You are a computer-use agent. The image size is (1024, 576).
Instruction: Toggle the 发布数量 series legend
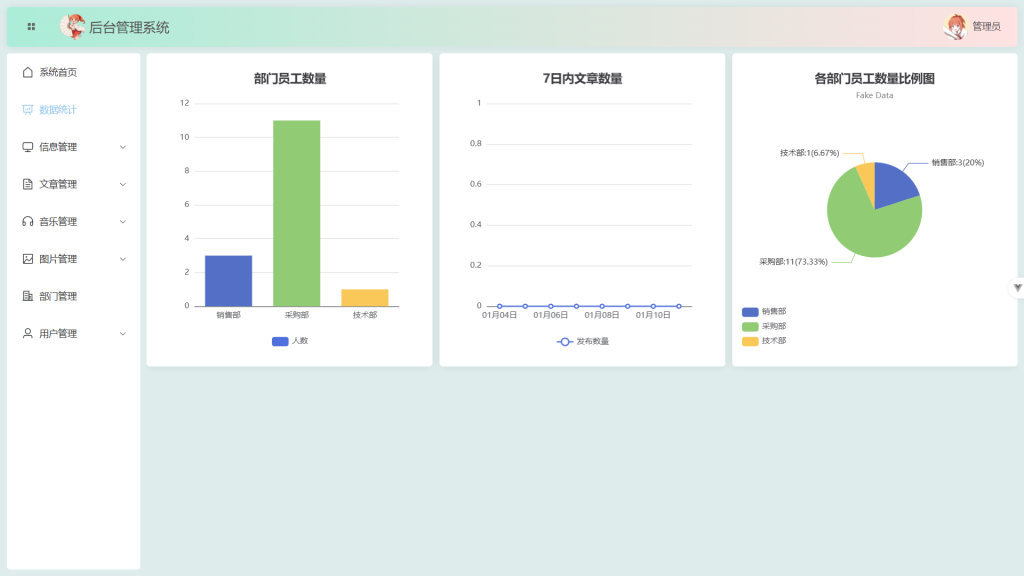pyautogui.click(x=582, y=341)
